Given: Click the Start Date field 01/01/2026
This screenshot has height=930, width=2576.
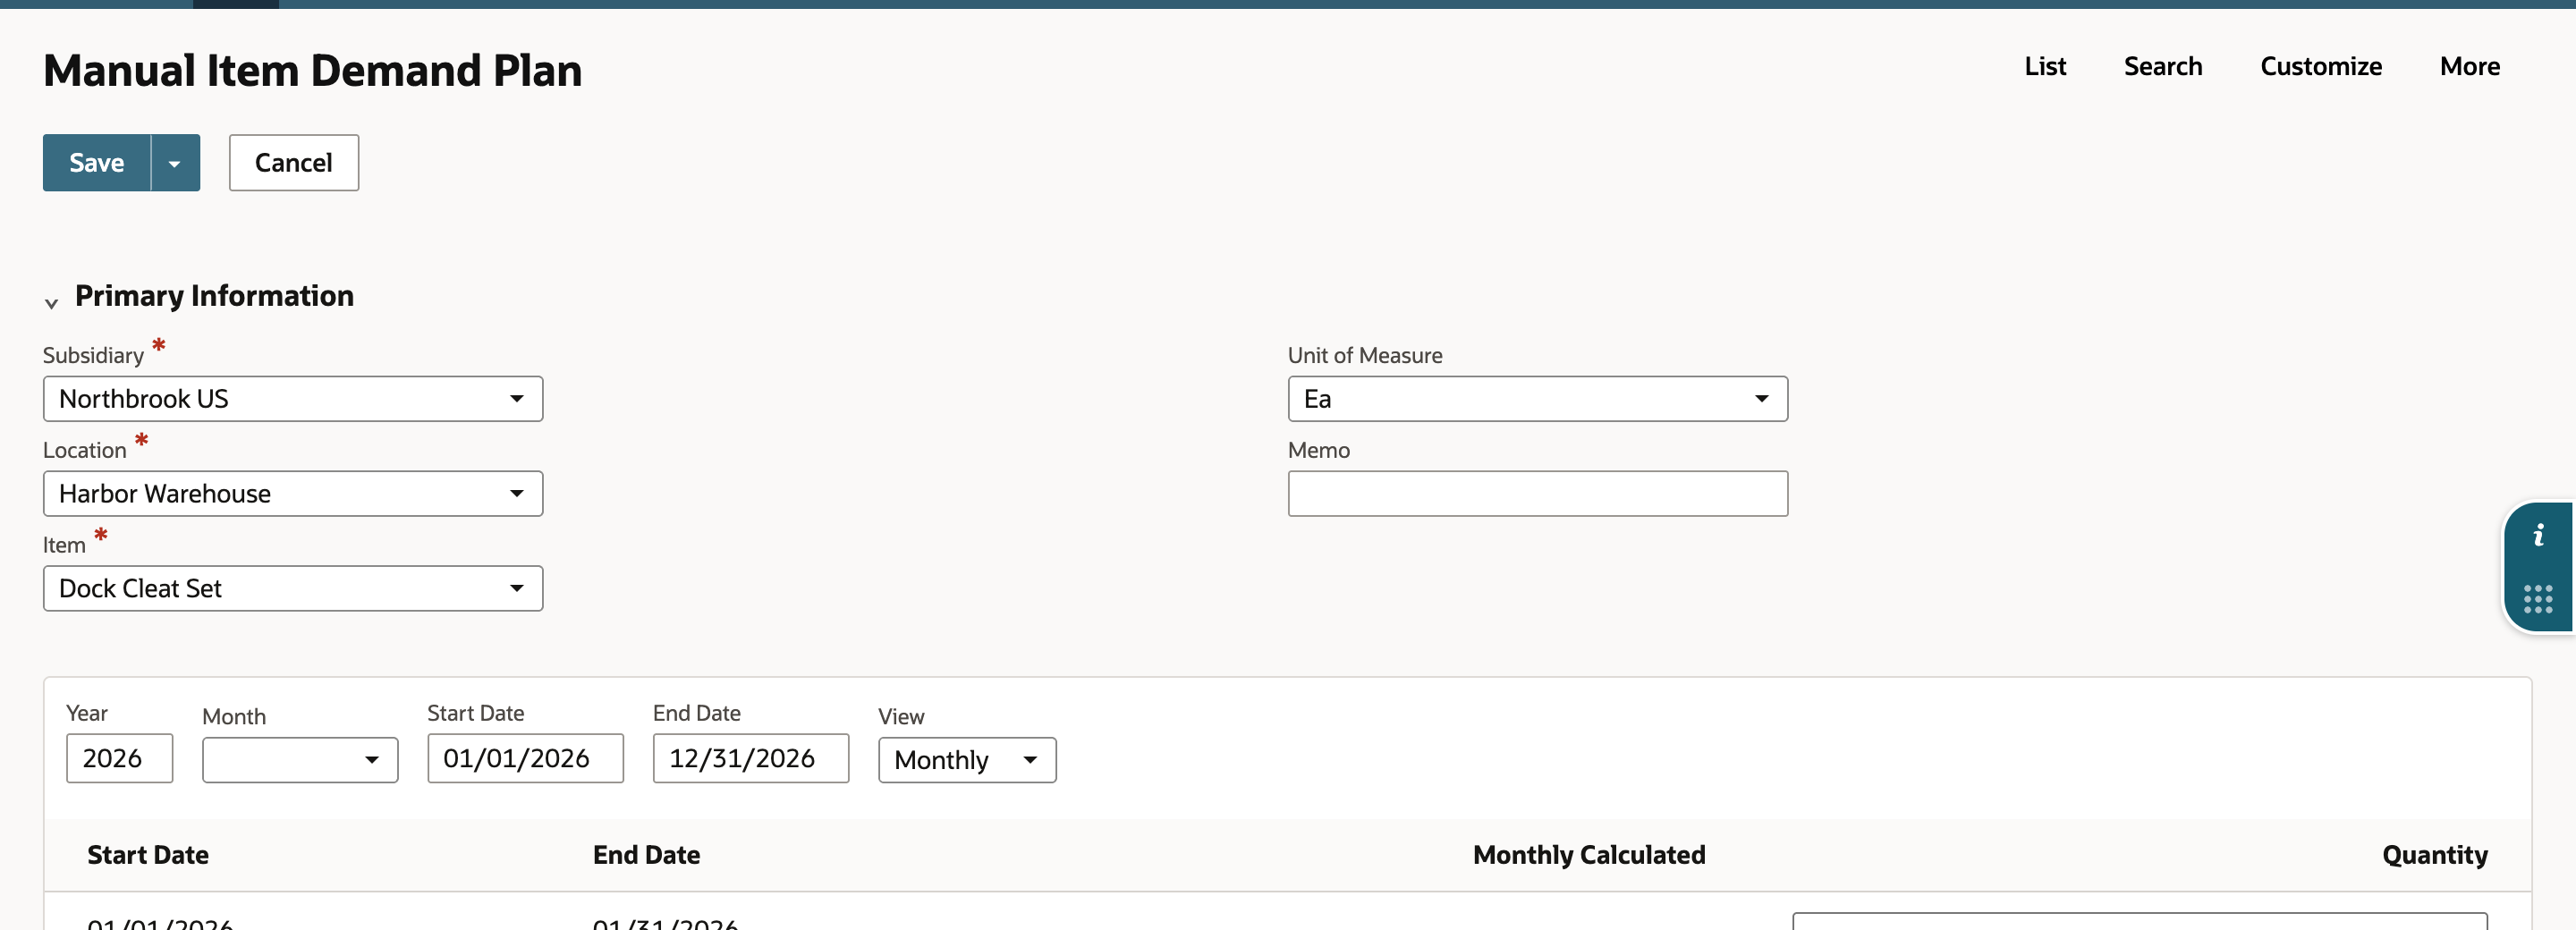Looking at the screenshot, I should (x=526, y=759).
